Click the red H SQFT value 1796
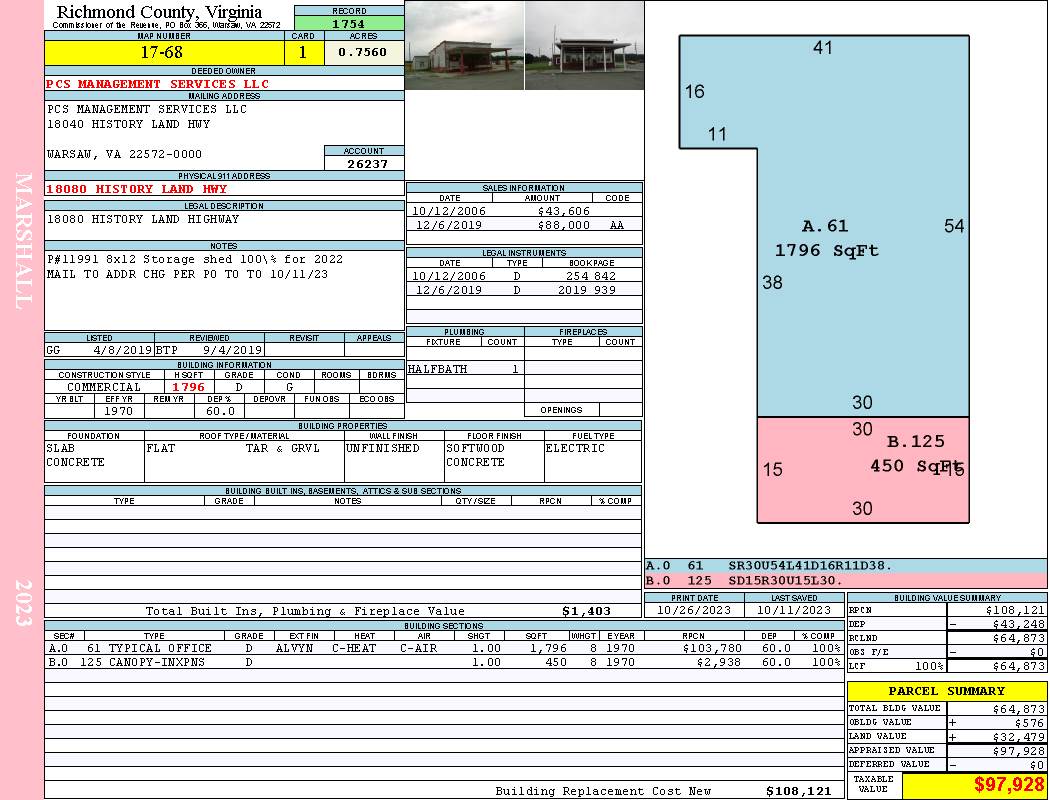Image resolution: width=1050 pixels, height=800 pixels. tap(188, 387)
